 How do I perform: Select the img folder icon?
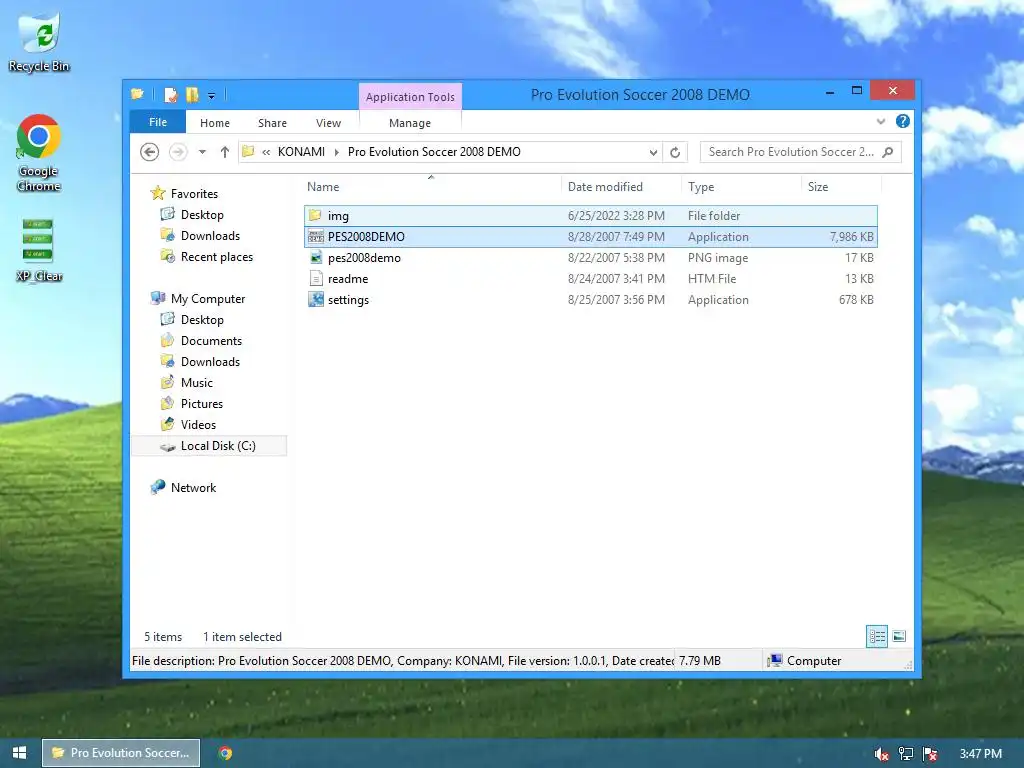[x=315, y=216]
